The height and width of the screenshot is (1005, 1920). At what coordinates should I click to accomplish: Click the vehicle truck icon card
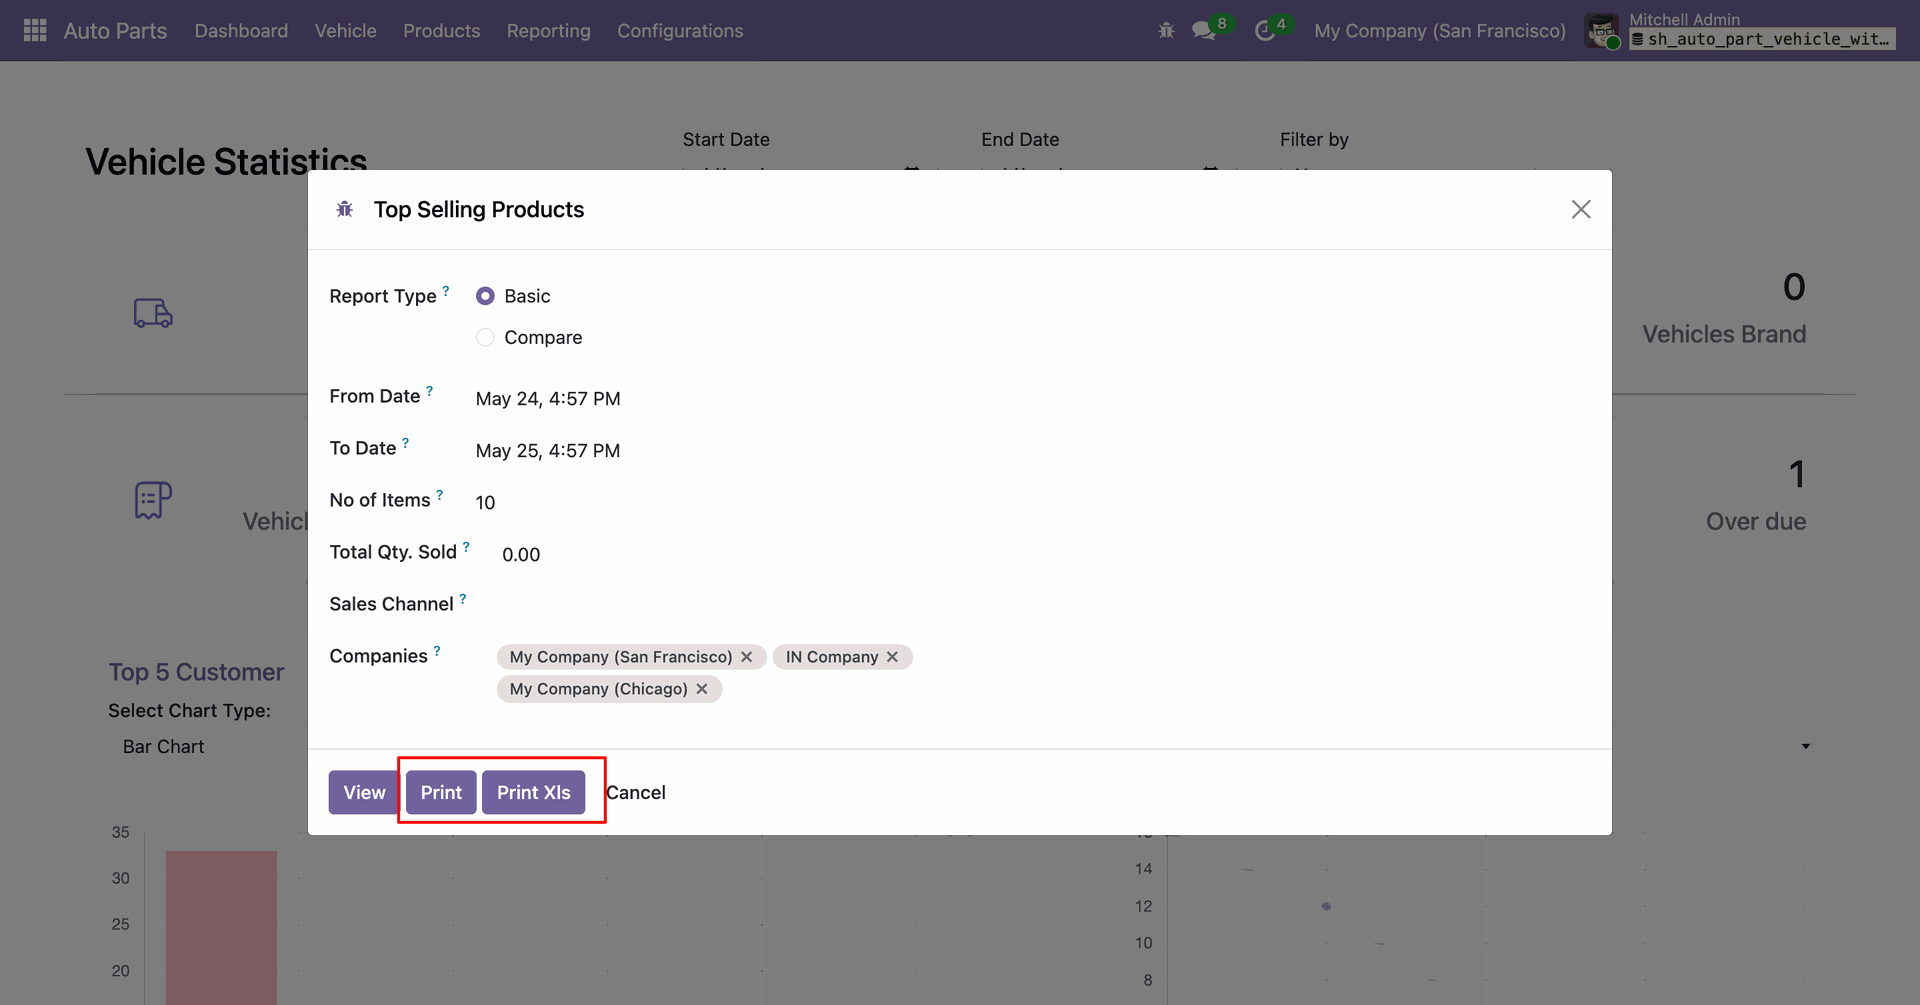tap(153, 313)
